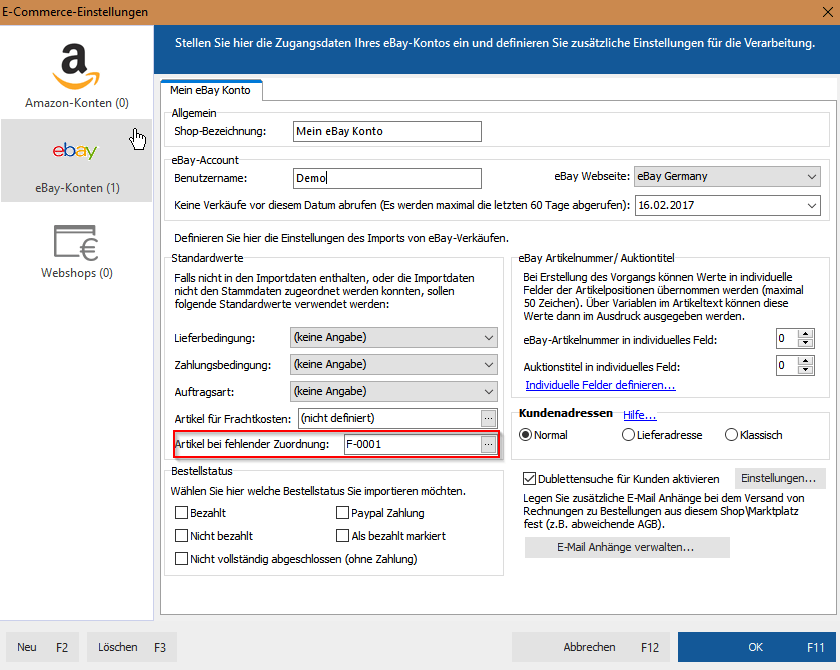Image resolution: width=840 pixels, height=670 pixels.
Task: Select the eBay-Konten sidebar icon
Action: click(x=76, y=160)
